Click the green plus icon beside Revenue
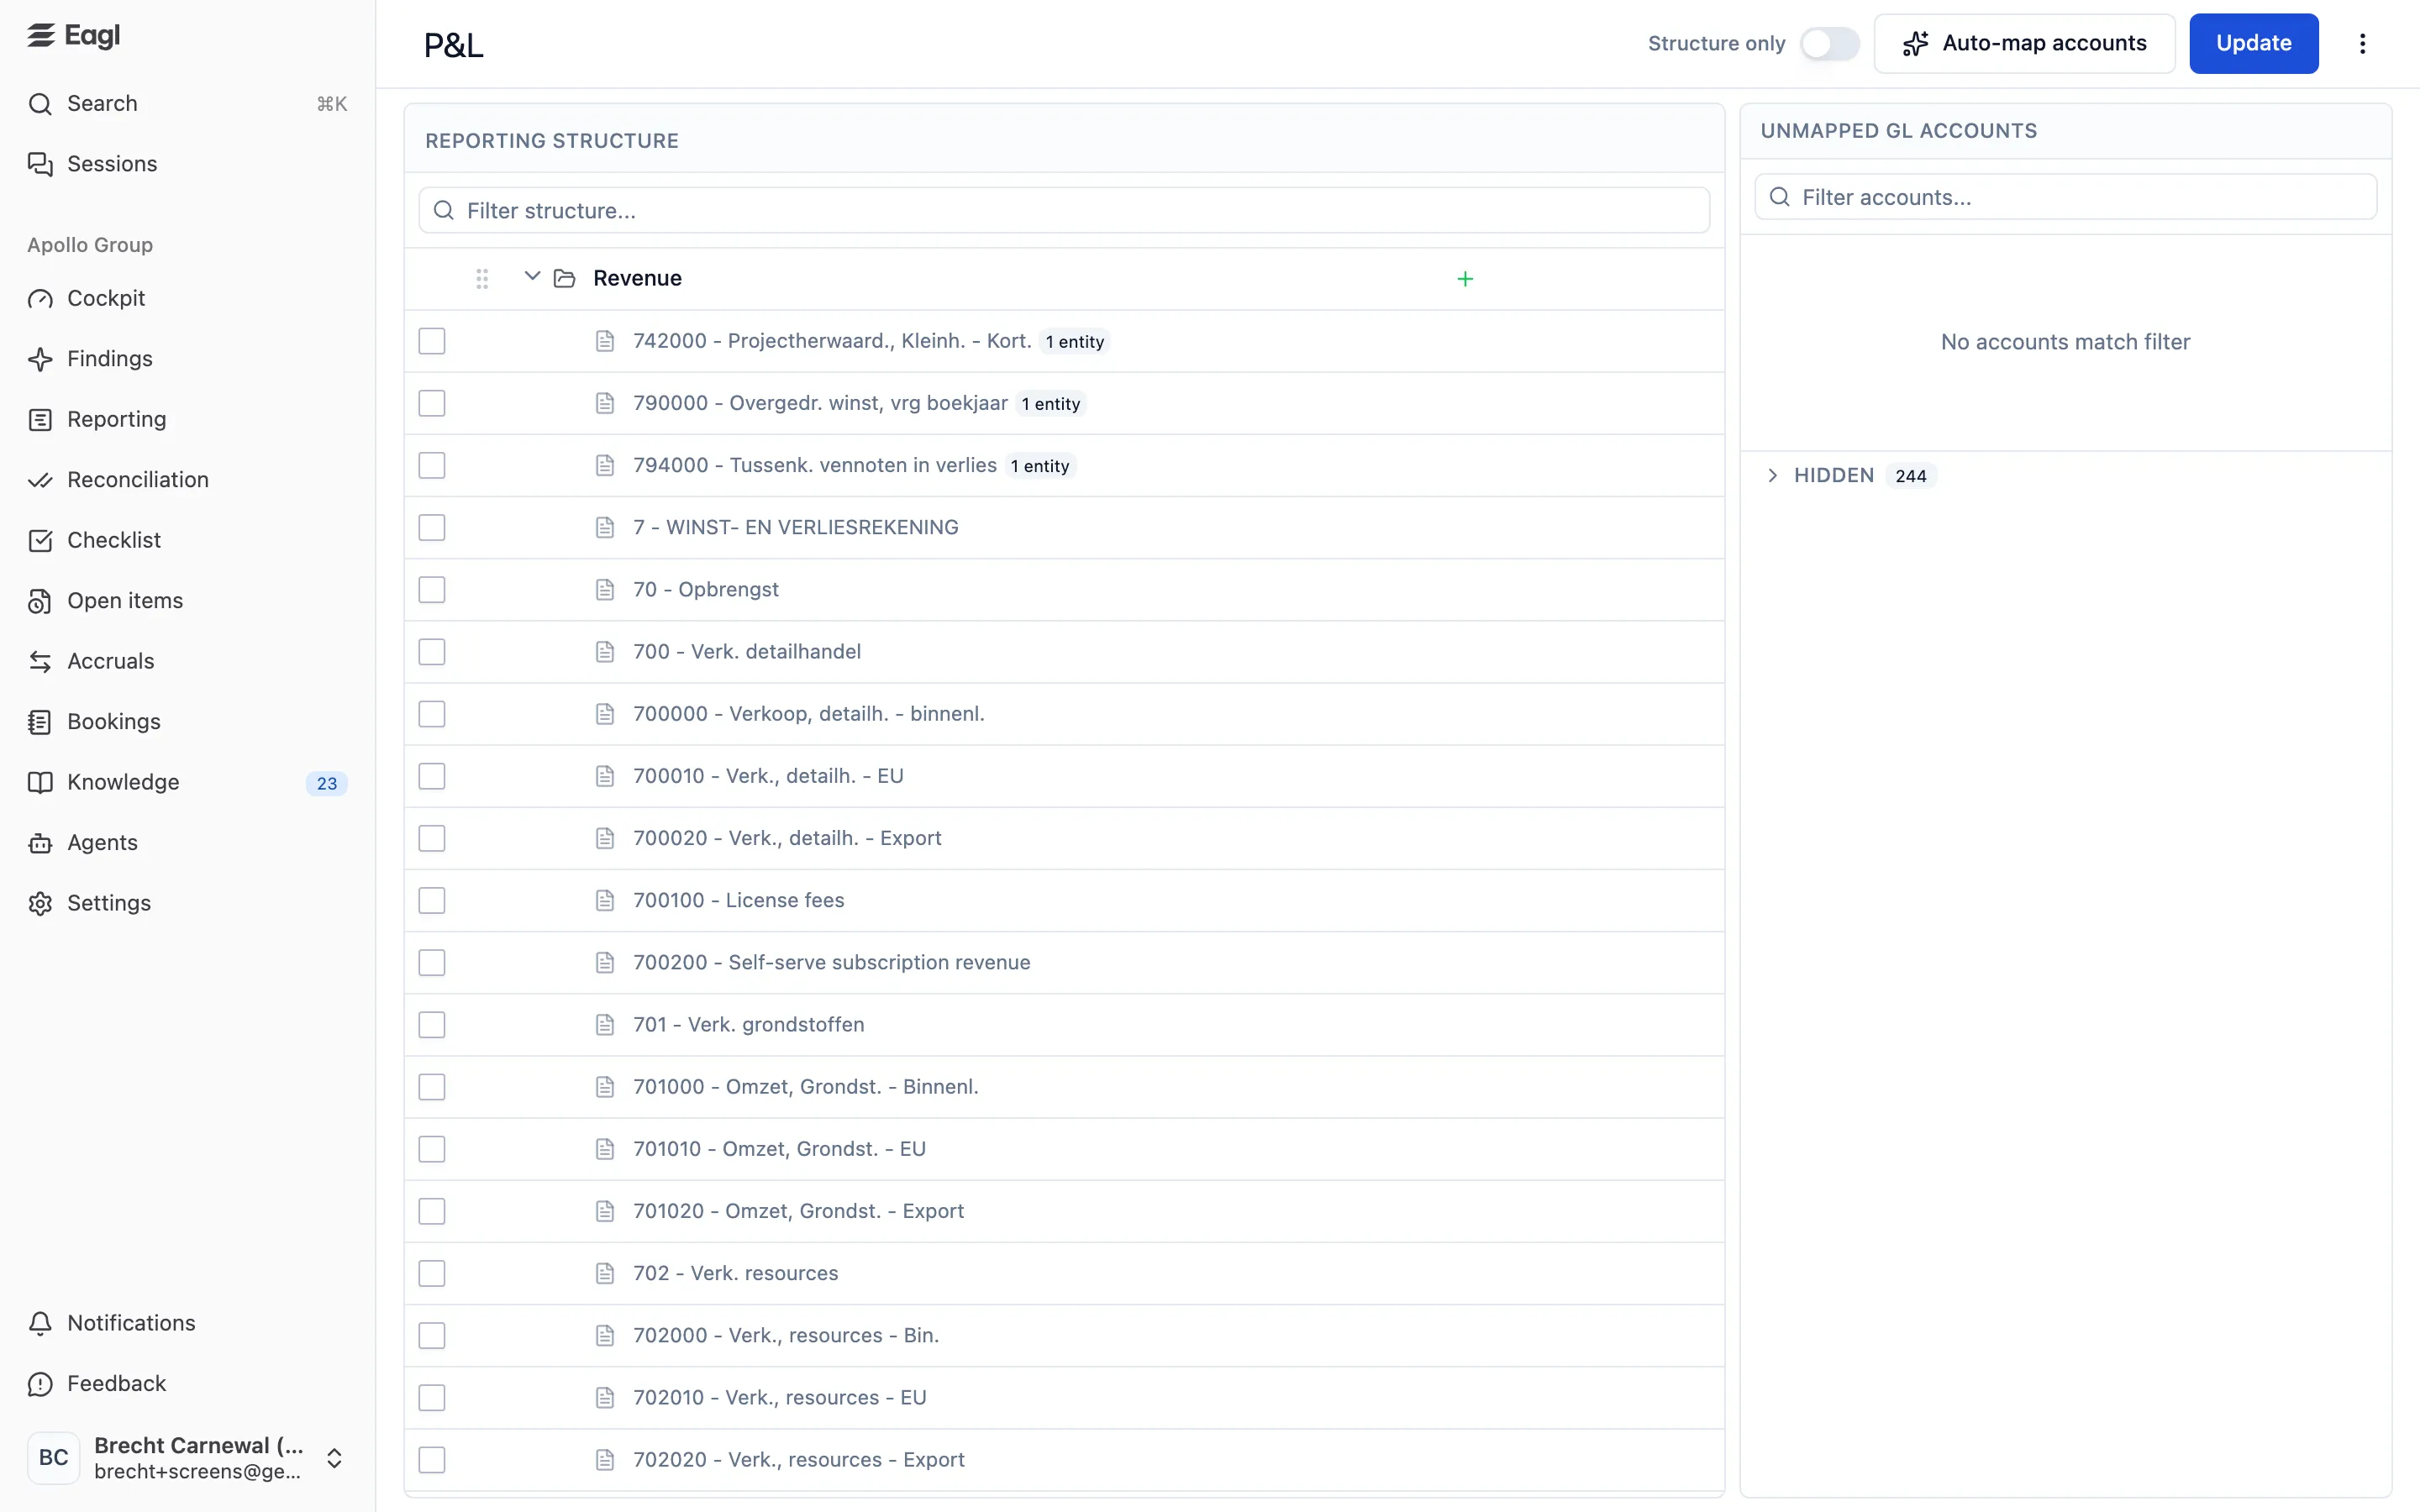The image size is (2420, 1512). pos(1465,279)
